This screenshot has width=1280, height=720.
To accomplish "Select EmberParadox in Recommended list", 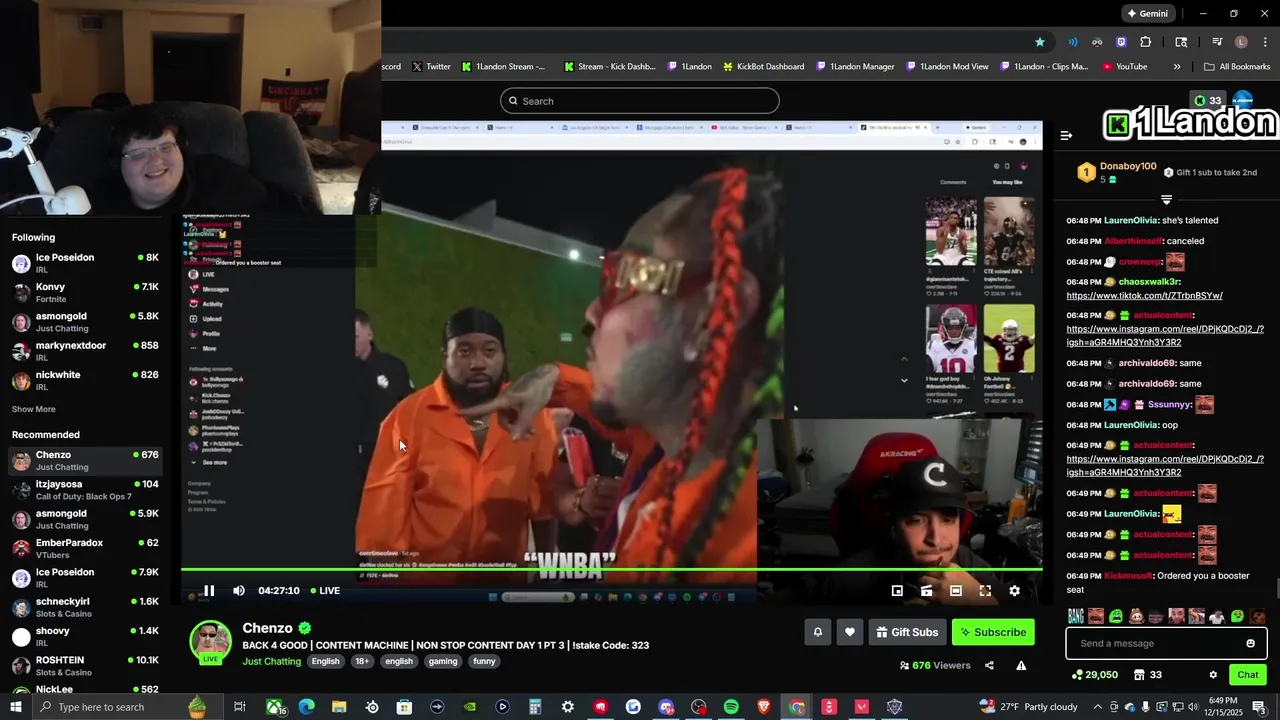I will click(x=84, y=549).
